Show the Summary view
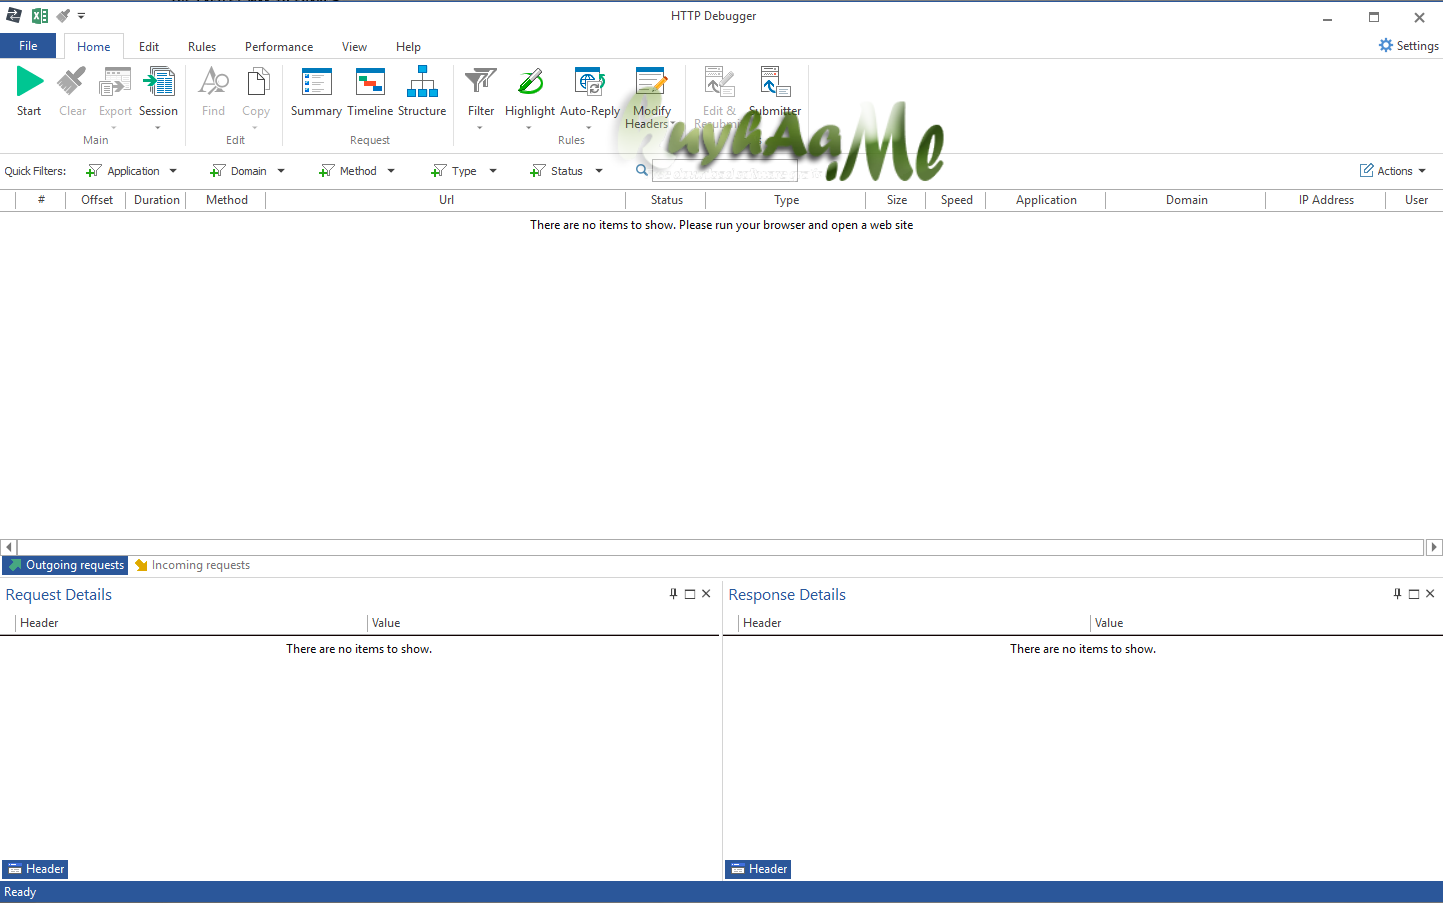 pos(316,91)
